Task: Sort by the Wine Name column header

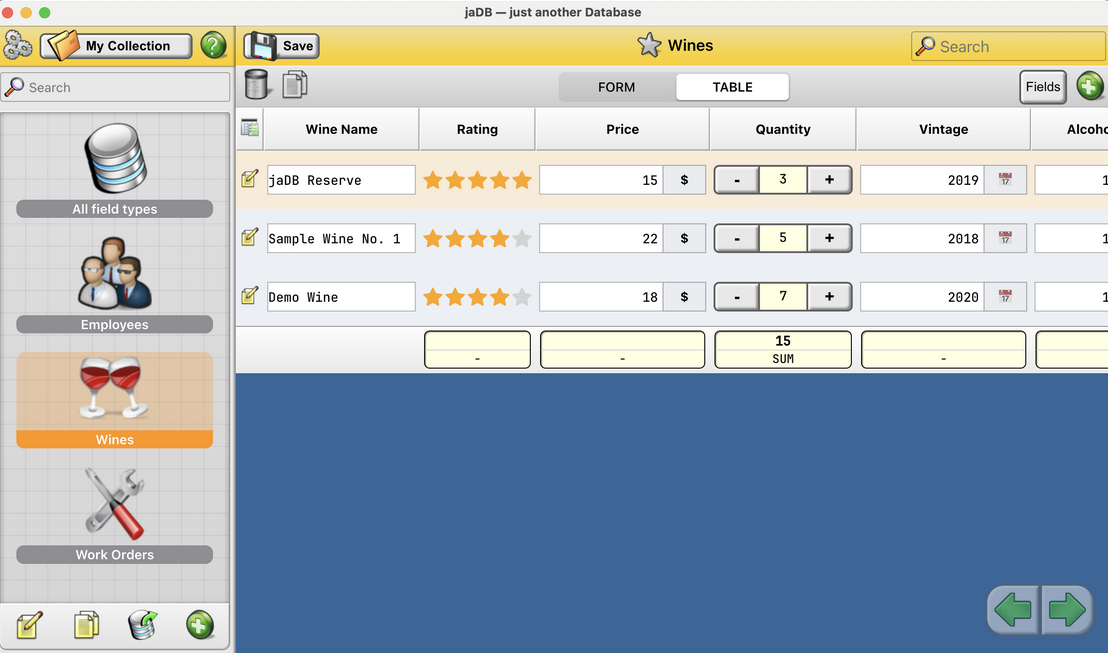Action: pos(341,129)
